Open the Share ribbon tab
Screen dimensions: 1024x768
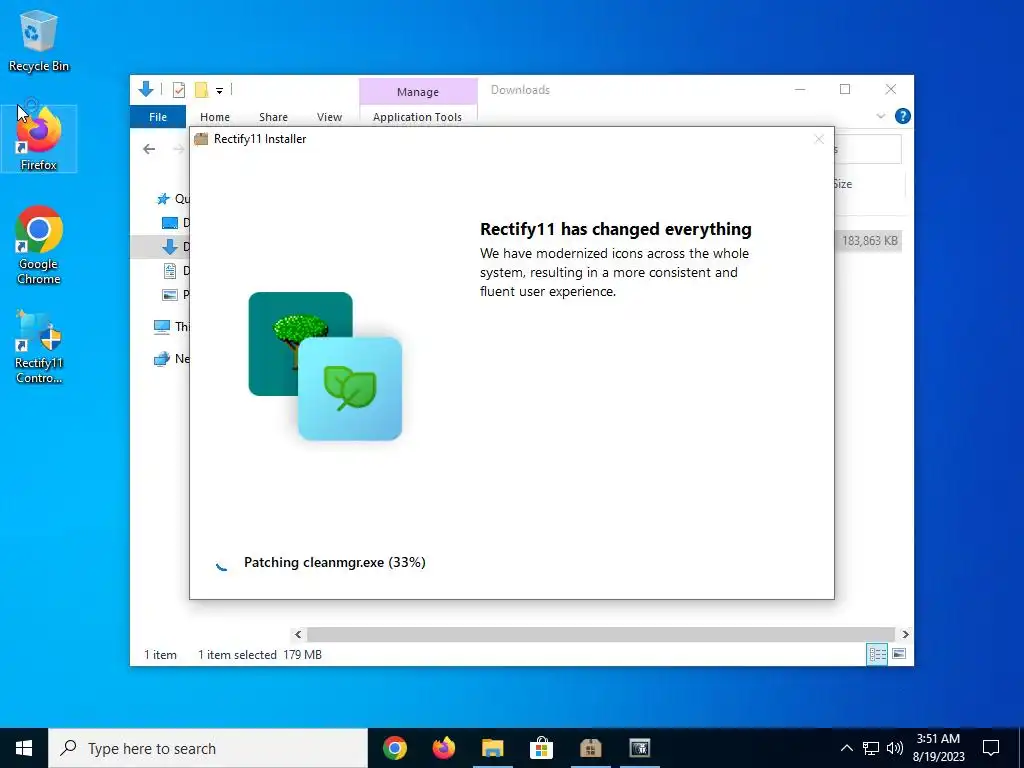coord(273,117)
